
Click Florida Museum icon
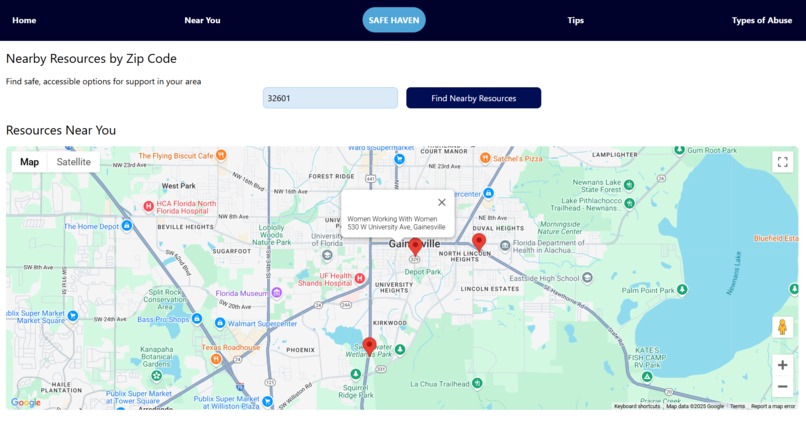click(x=277, y=293)
